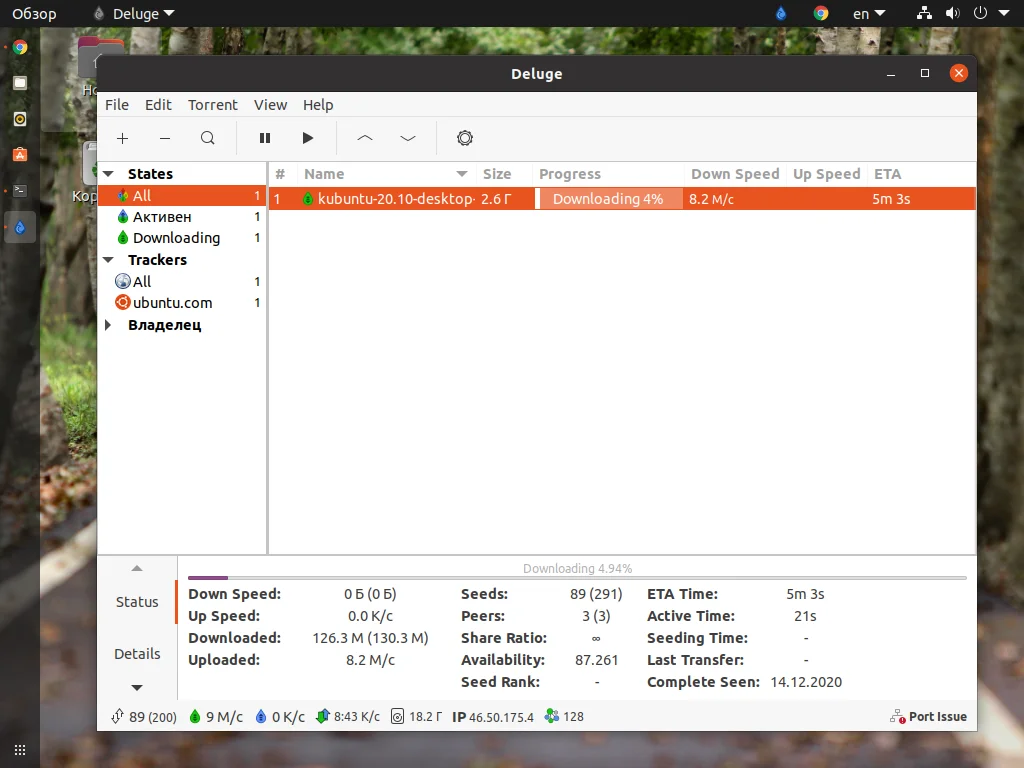Launch Chrome from the dock
The width and height of the screenshot is (1024, 768).
20,47
